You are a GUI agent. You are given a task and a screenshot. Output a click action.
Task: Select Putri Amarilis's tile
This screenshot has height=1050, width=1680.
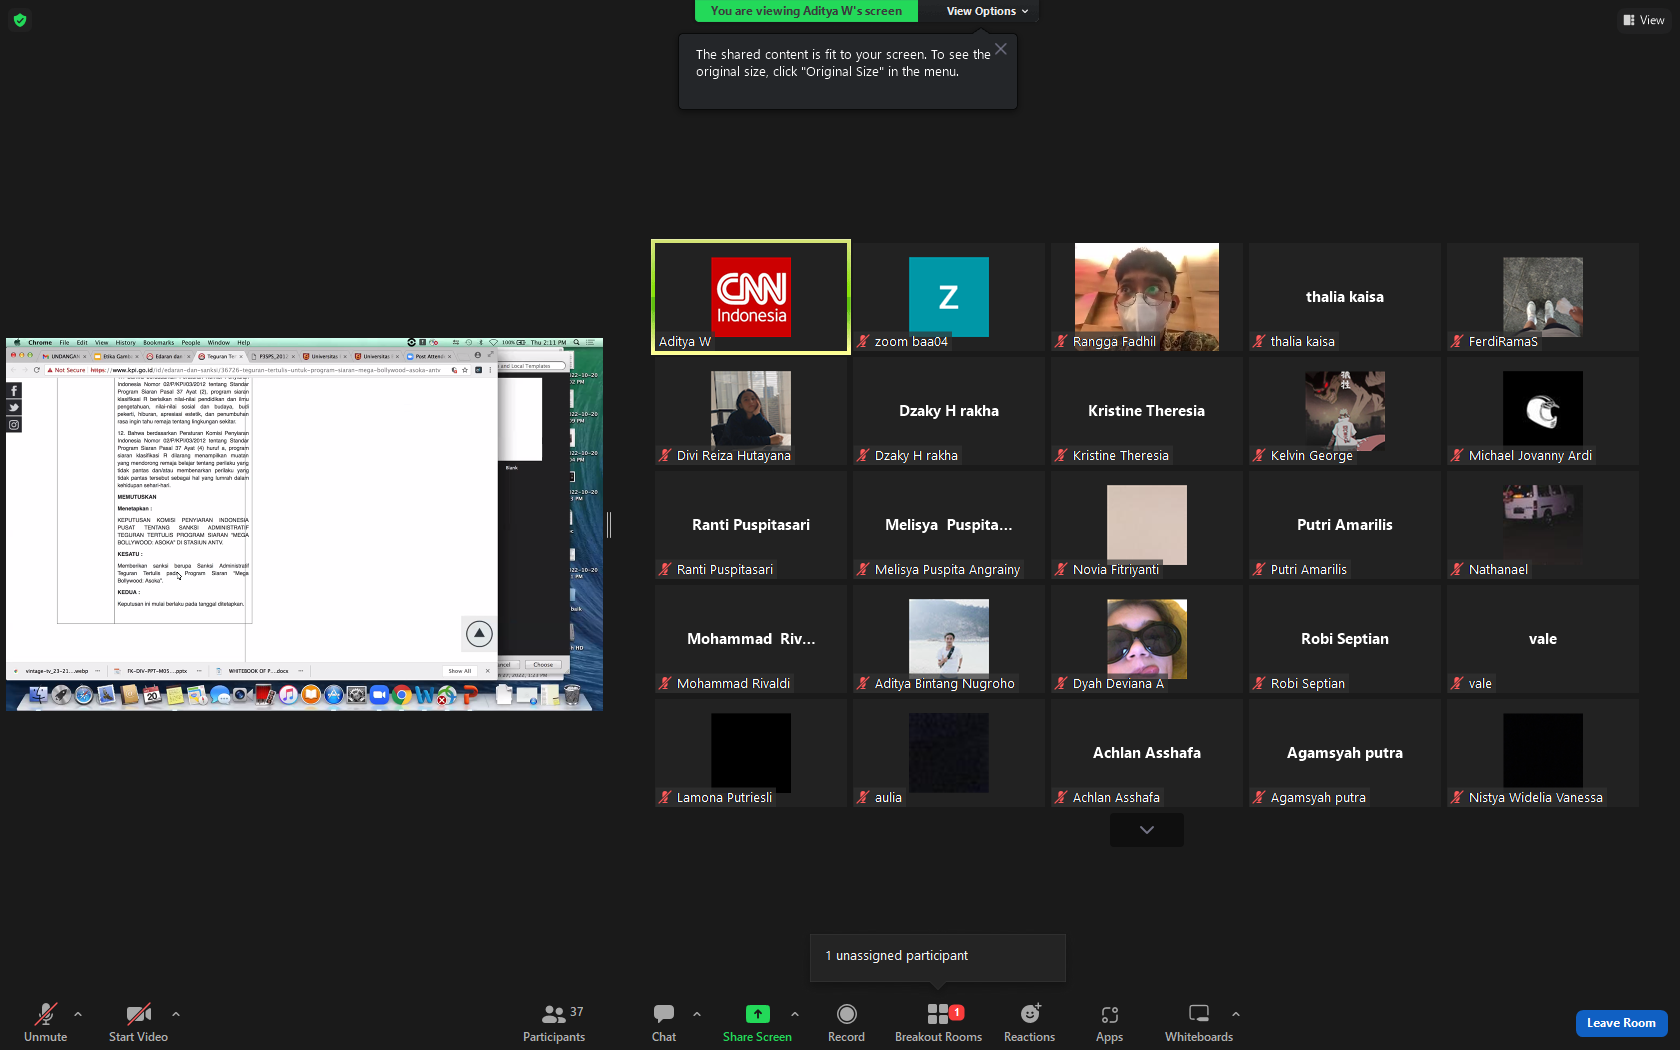pyautogui.click(x=1345, y=525)
